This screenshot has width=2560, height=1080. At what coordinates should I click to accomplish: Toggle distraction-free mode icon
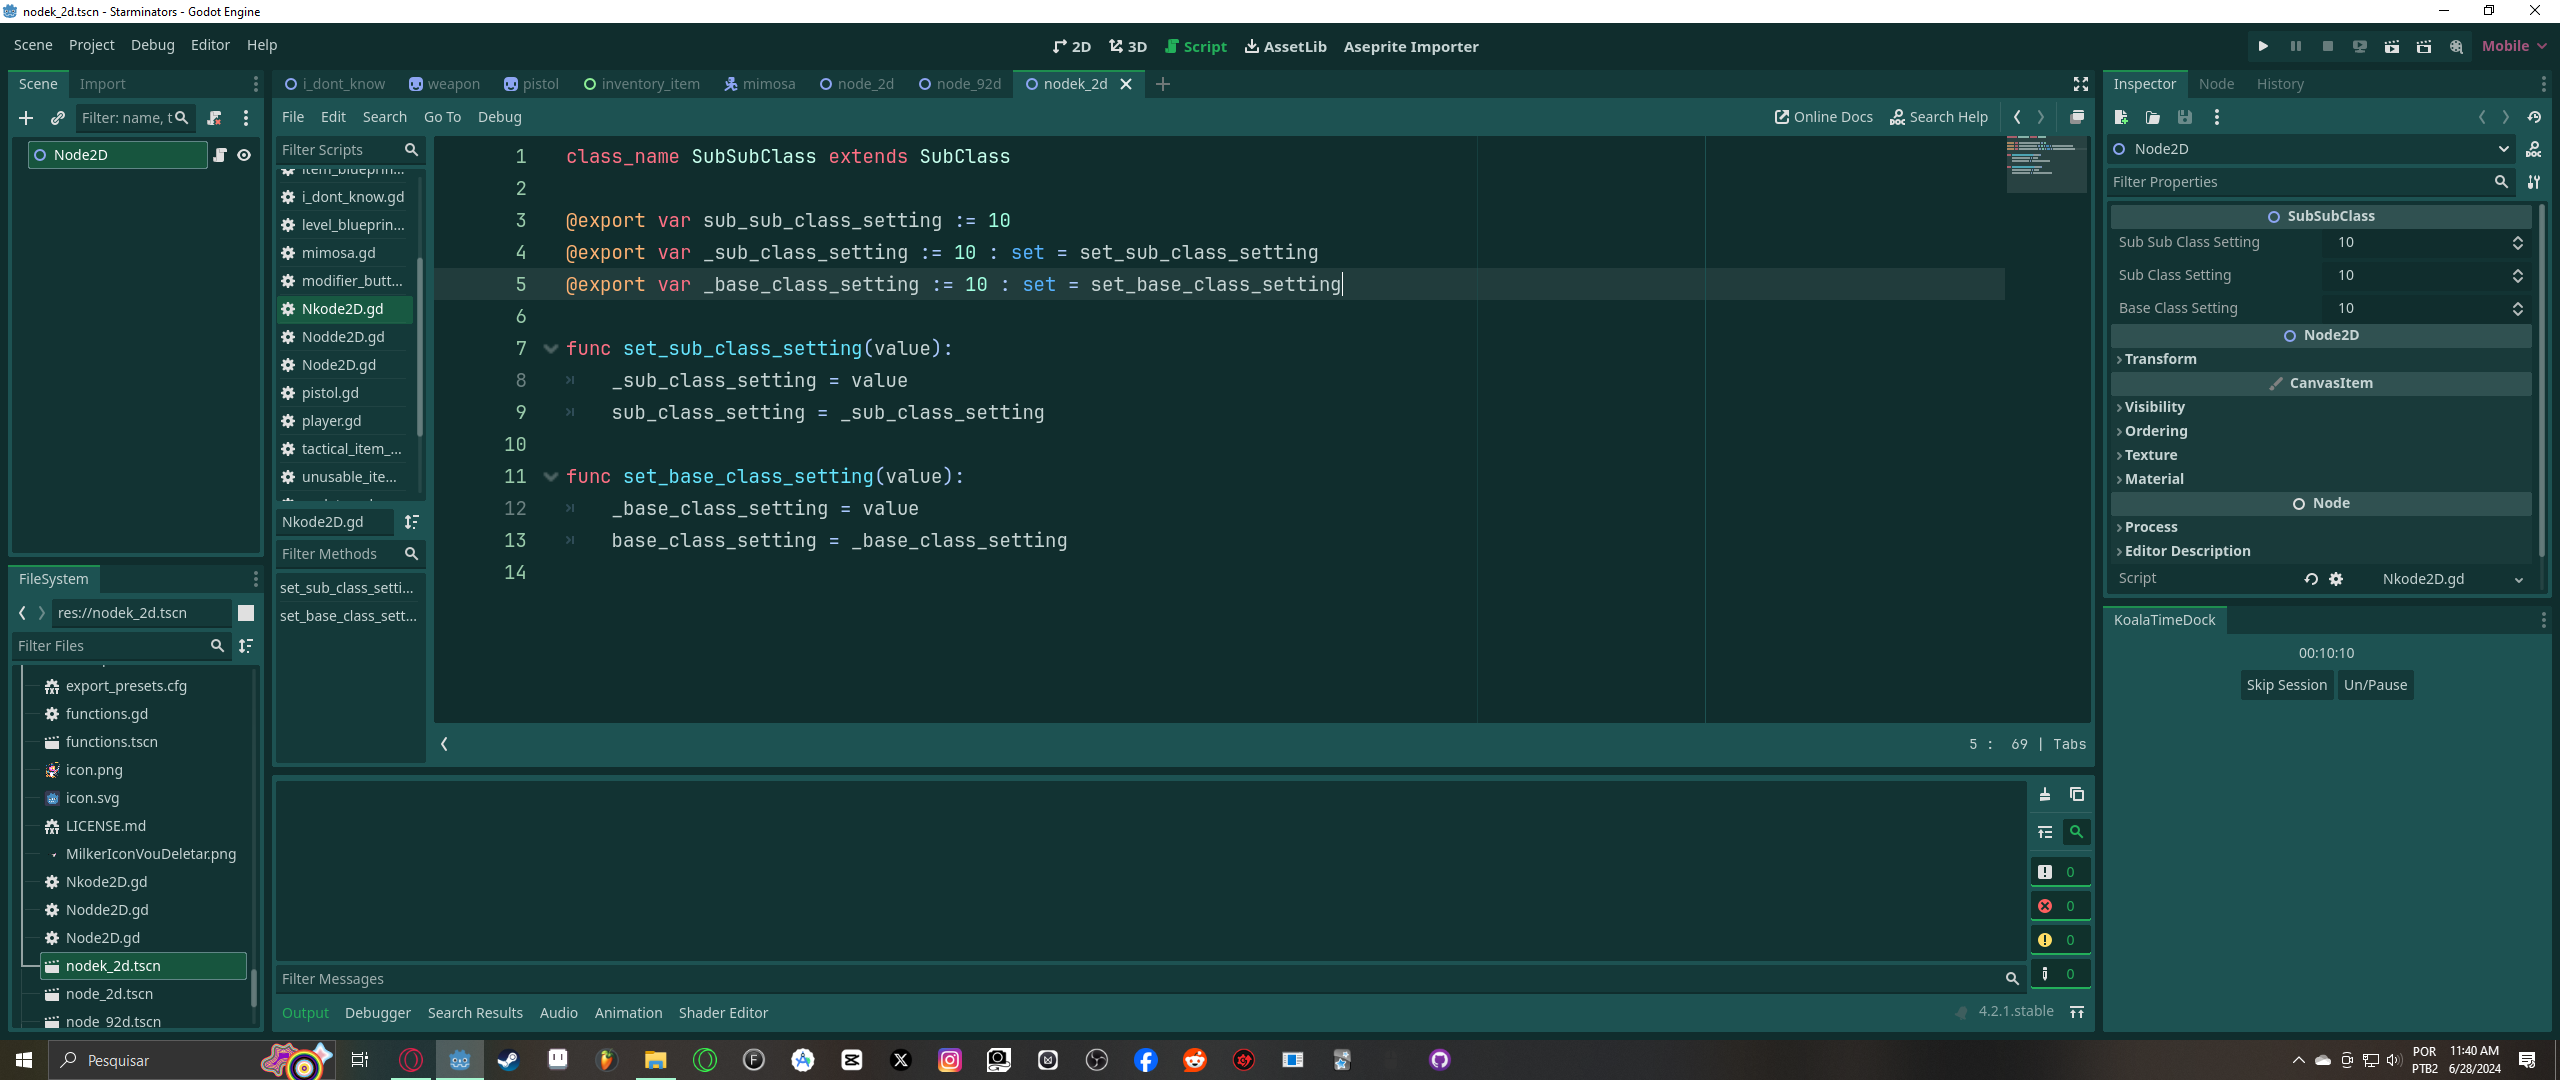[x=2081, y=84]
